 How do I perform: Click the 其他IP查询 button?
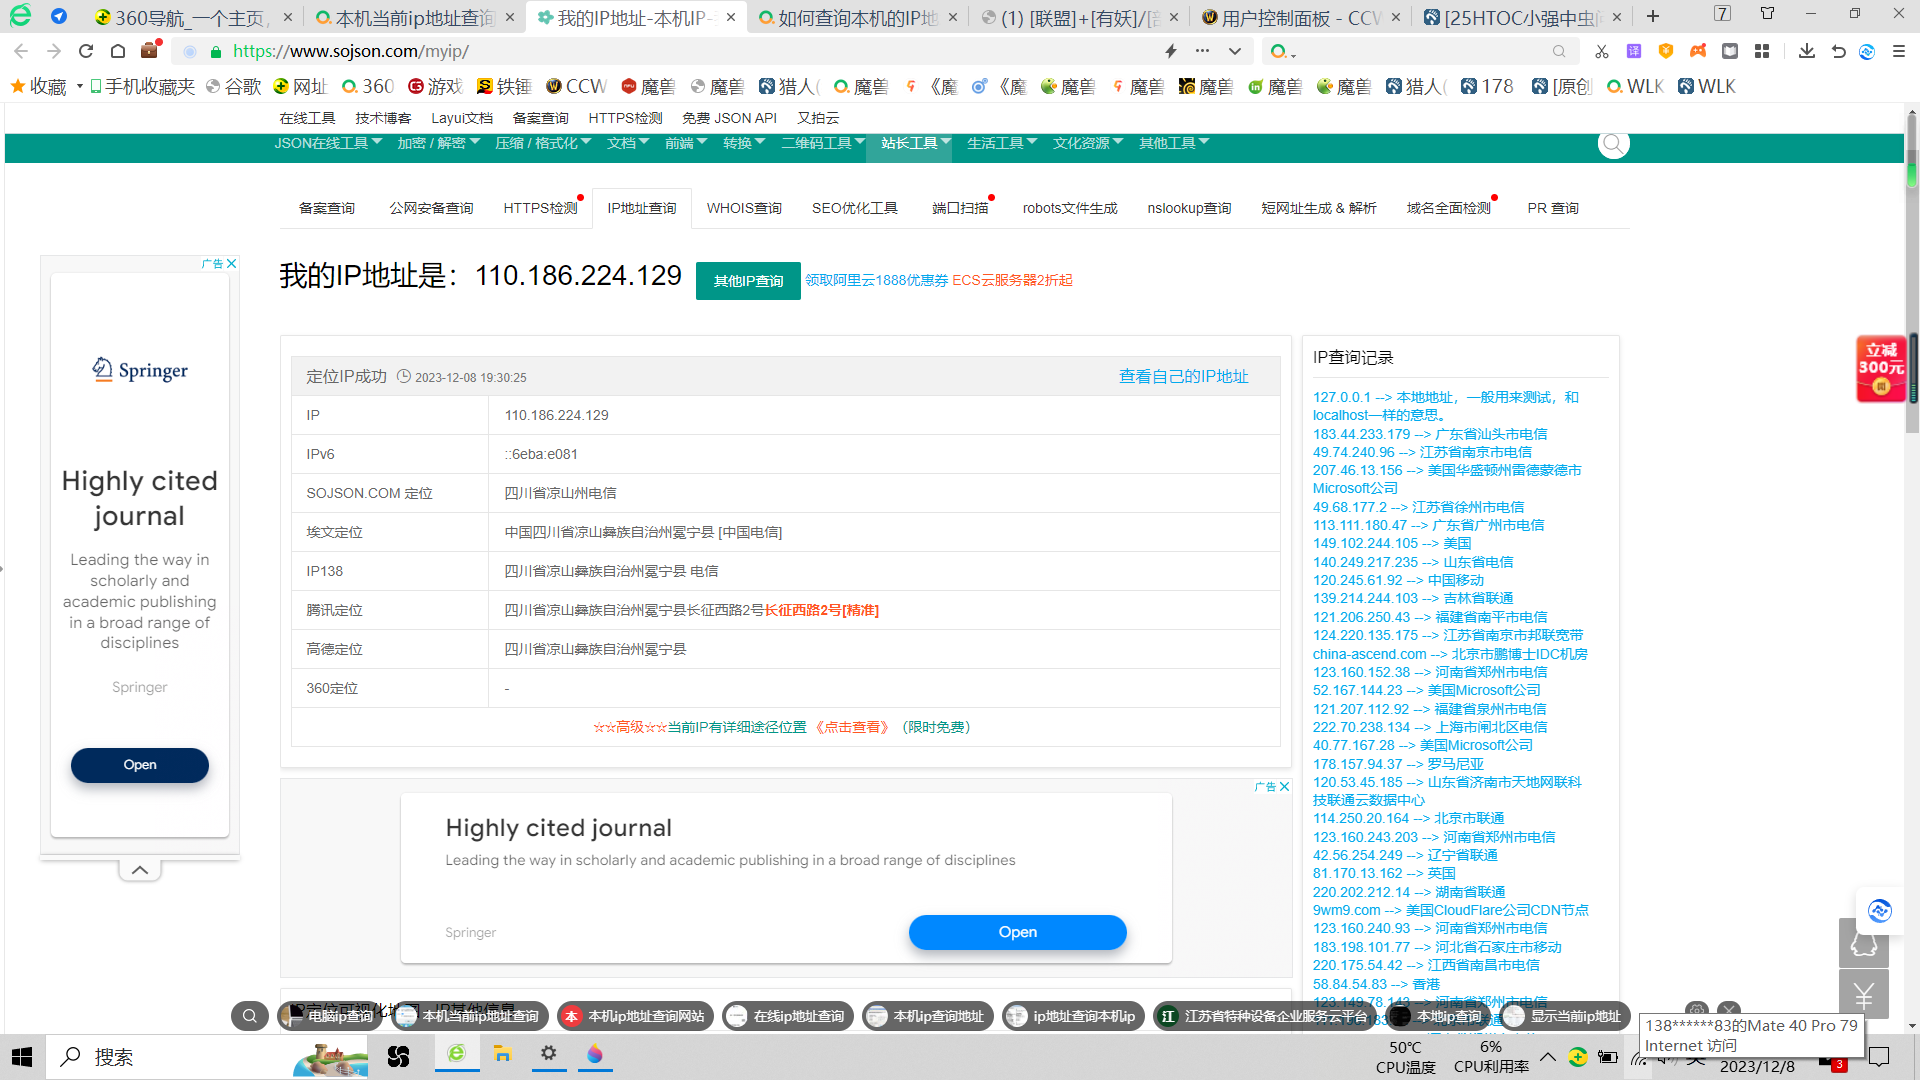pos(748,281)
